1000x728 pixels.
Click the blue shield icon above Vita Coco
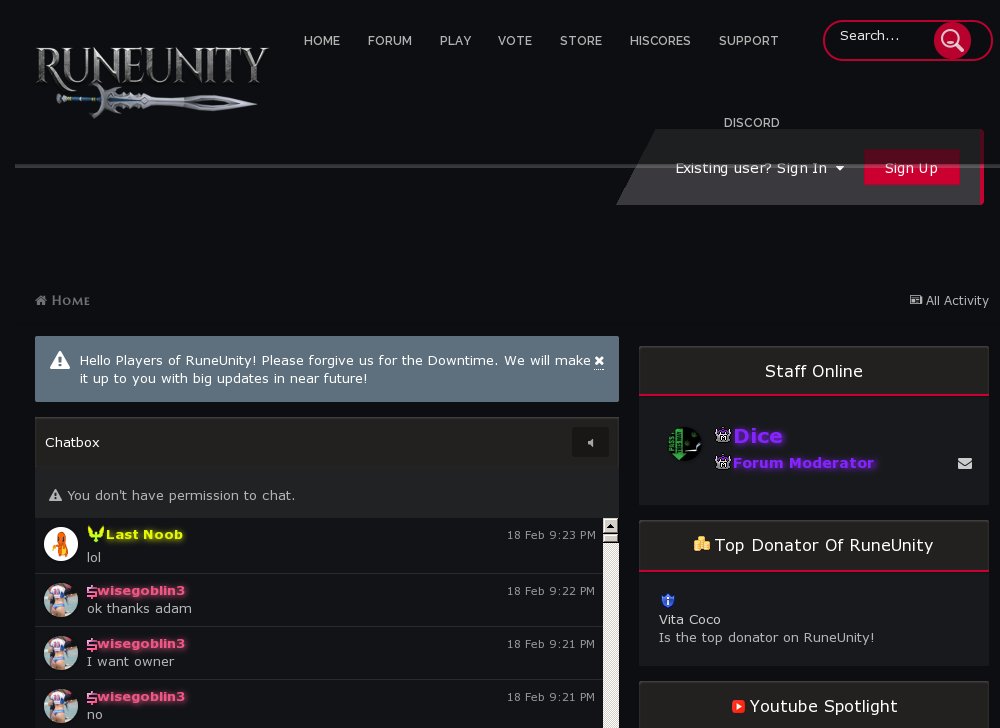[x=668, y=600]
